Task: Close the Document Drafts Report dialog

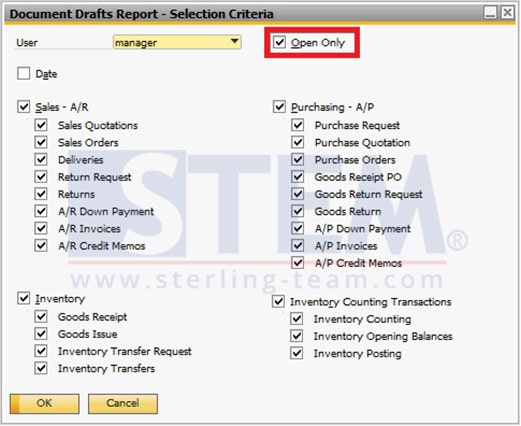Action: coord(508,13)
